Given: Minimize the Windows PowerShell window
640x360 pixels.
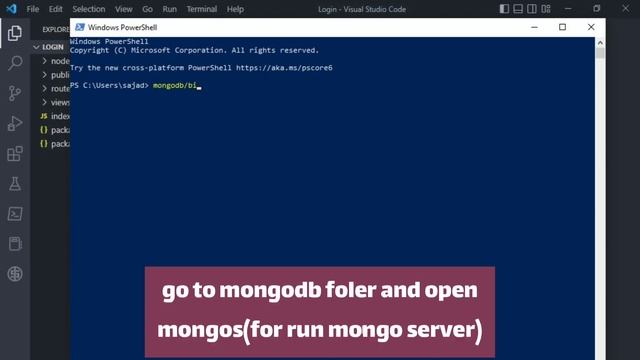Looking at the screenshot, I should [534, 27].
